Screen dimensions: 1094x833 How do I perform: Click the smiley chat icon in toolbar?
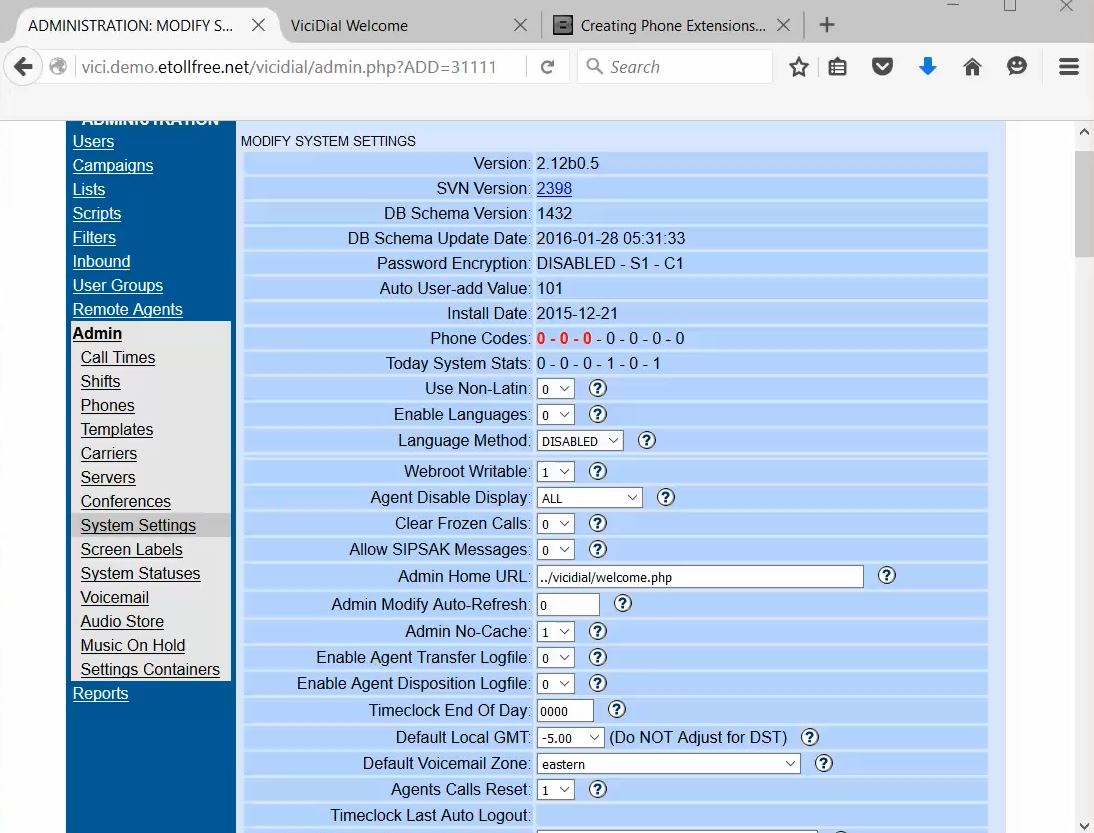coord(1017,66)
